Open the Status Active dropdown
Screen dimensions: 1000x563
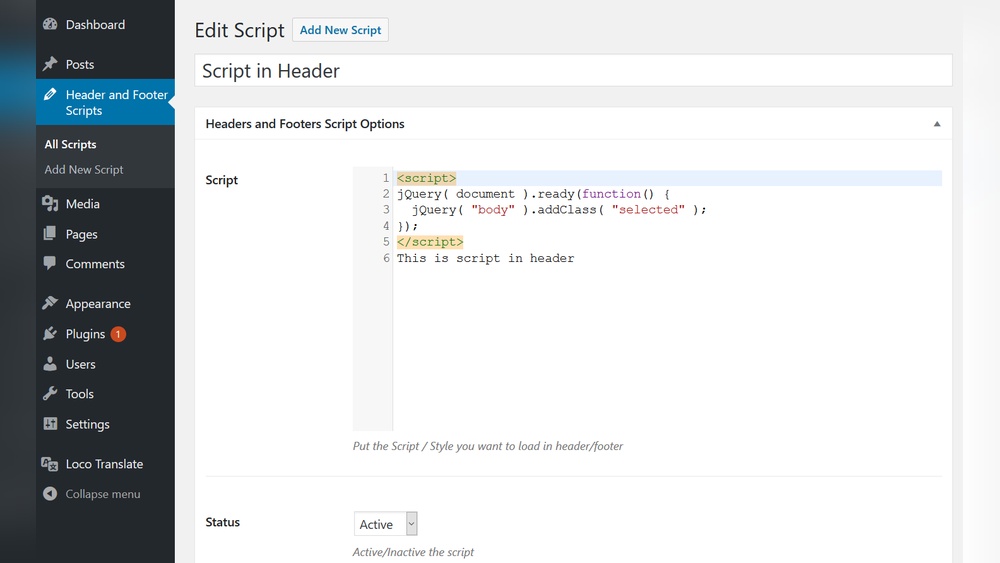(x=385, y=524)
